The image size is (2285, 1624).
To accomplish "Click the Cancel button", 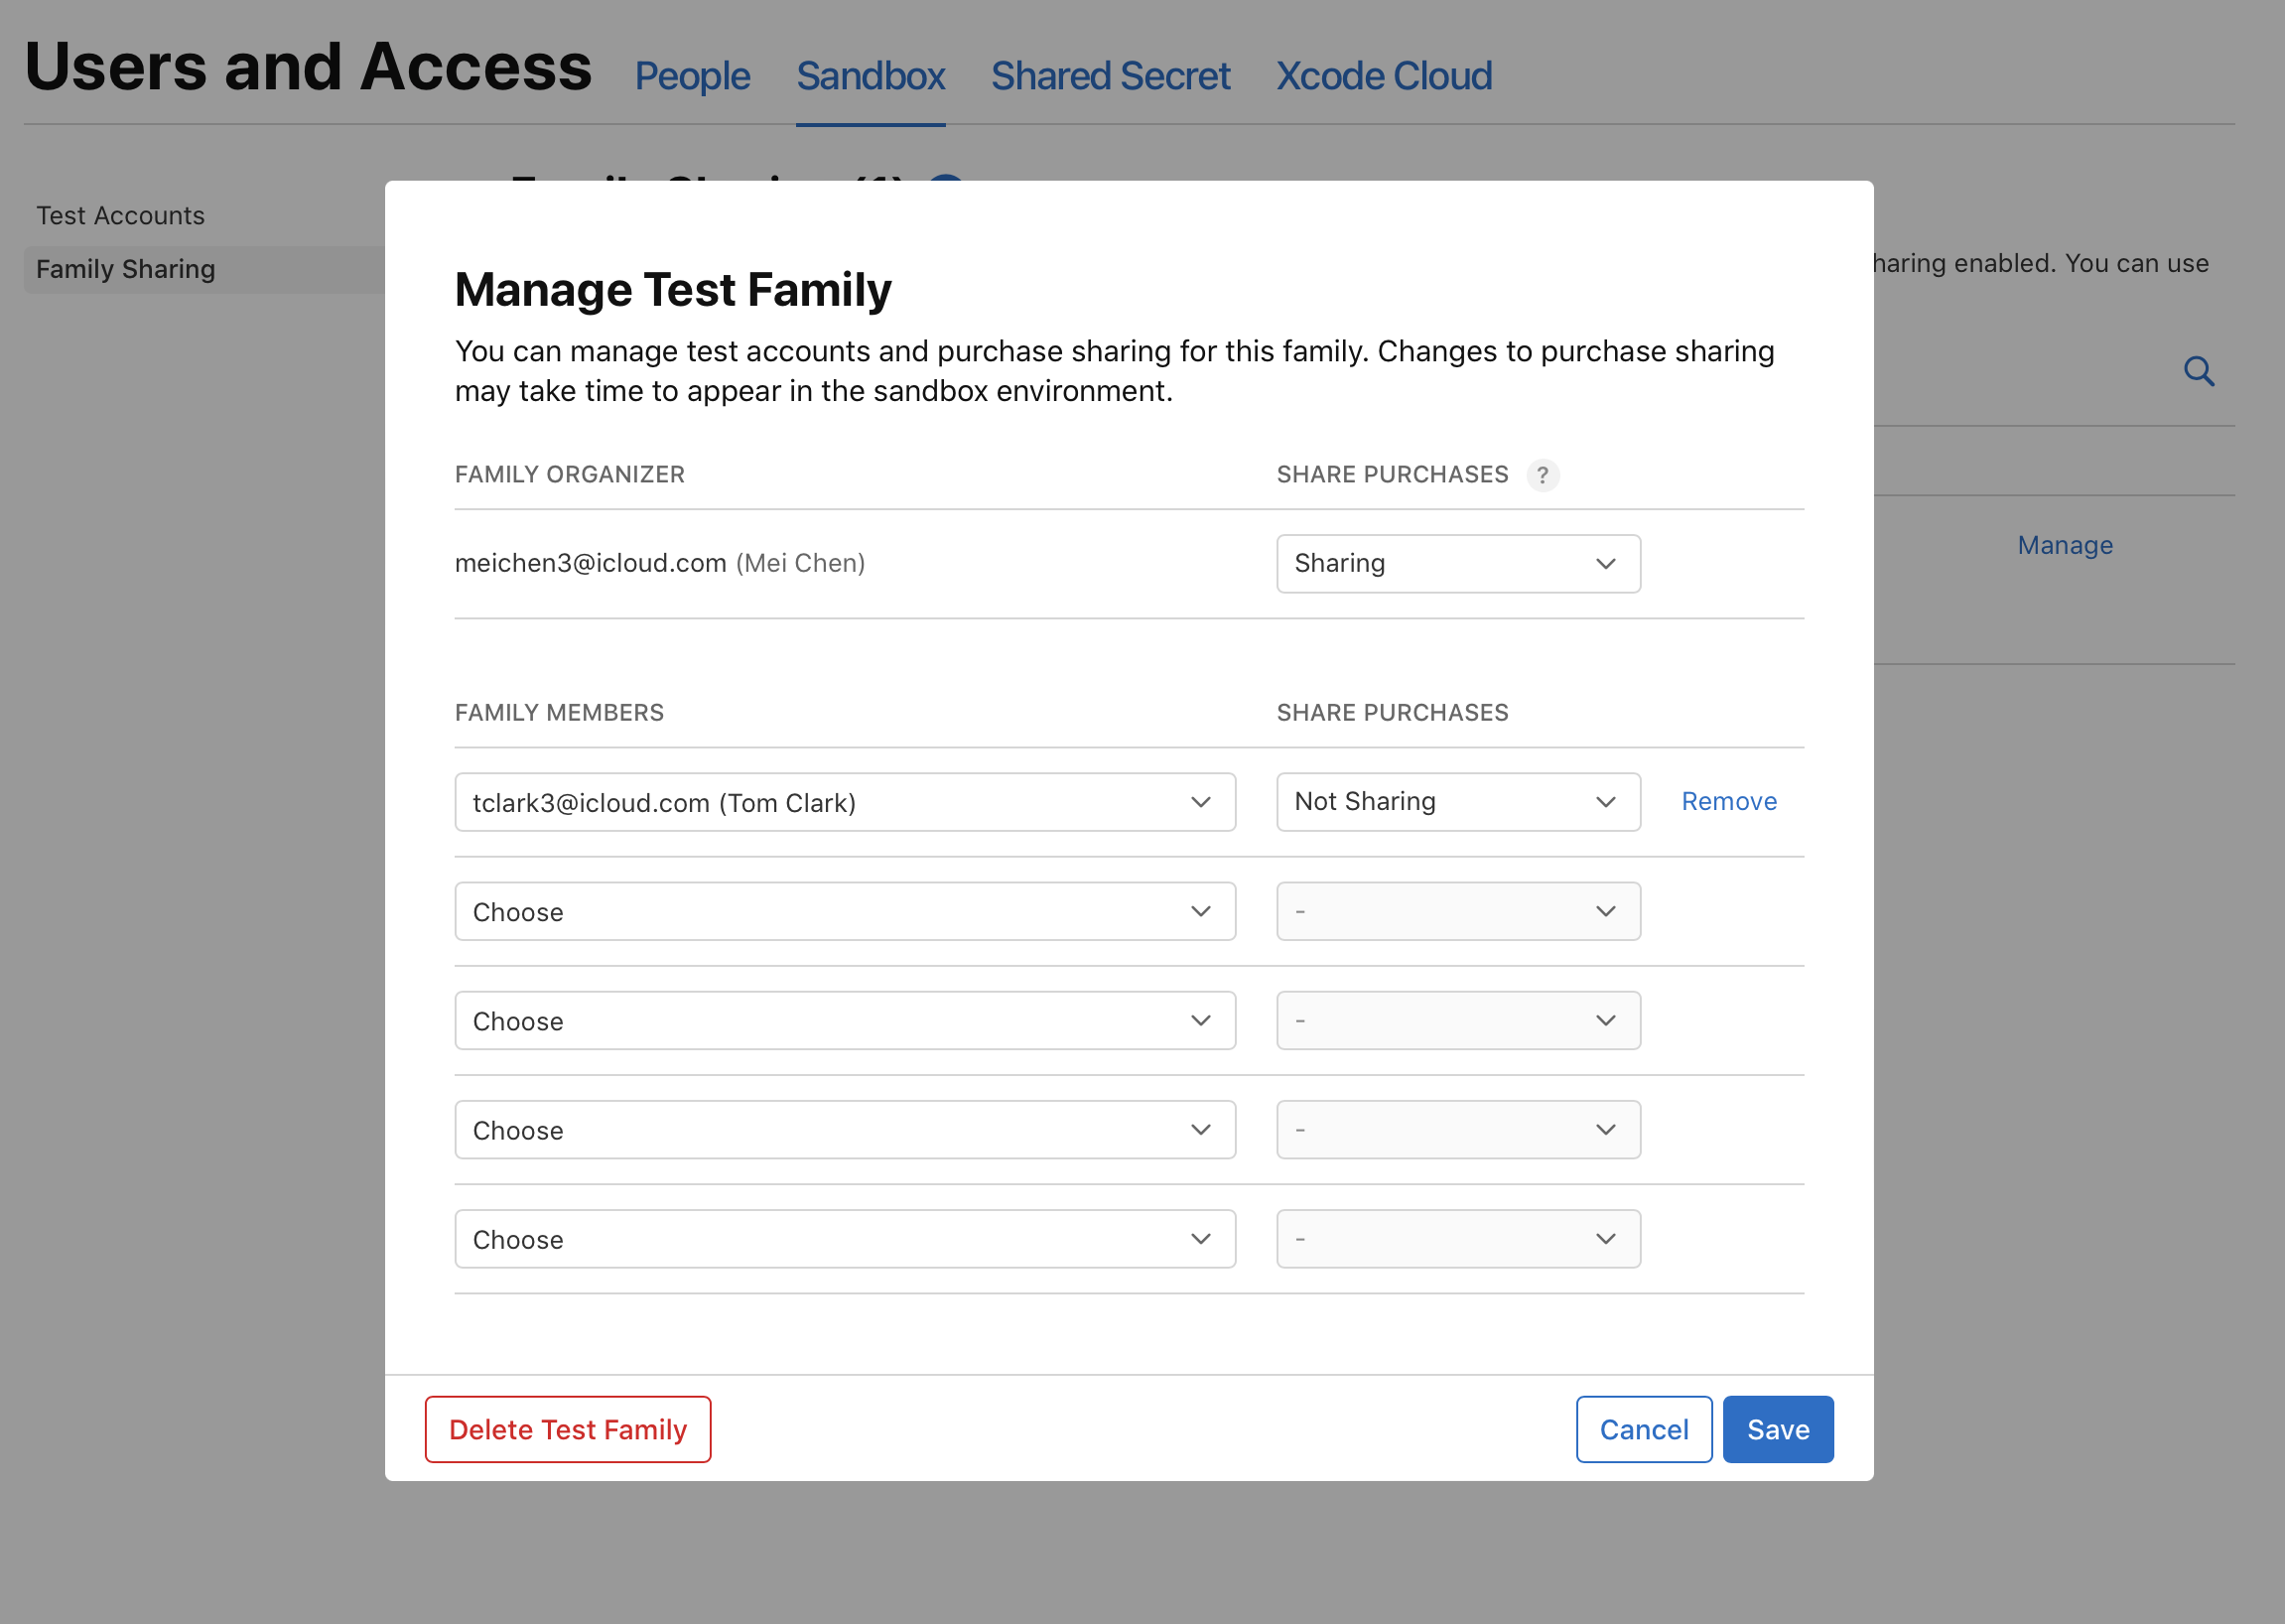I will point(1643,1429).
